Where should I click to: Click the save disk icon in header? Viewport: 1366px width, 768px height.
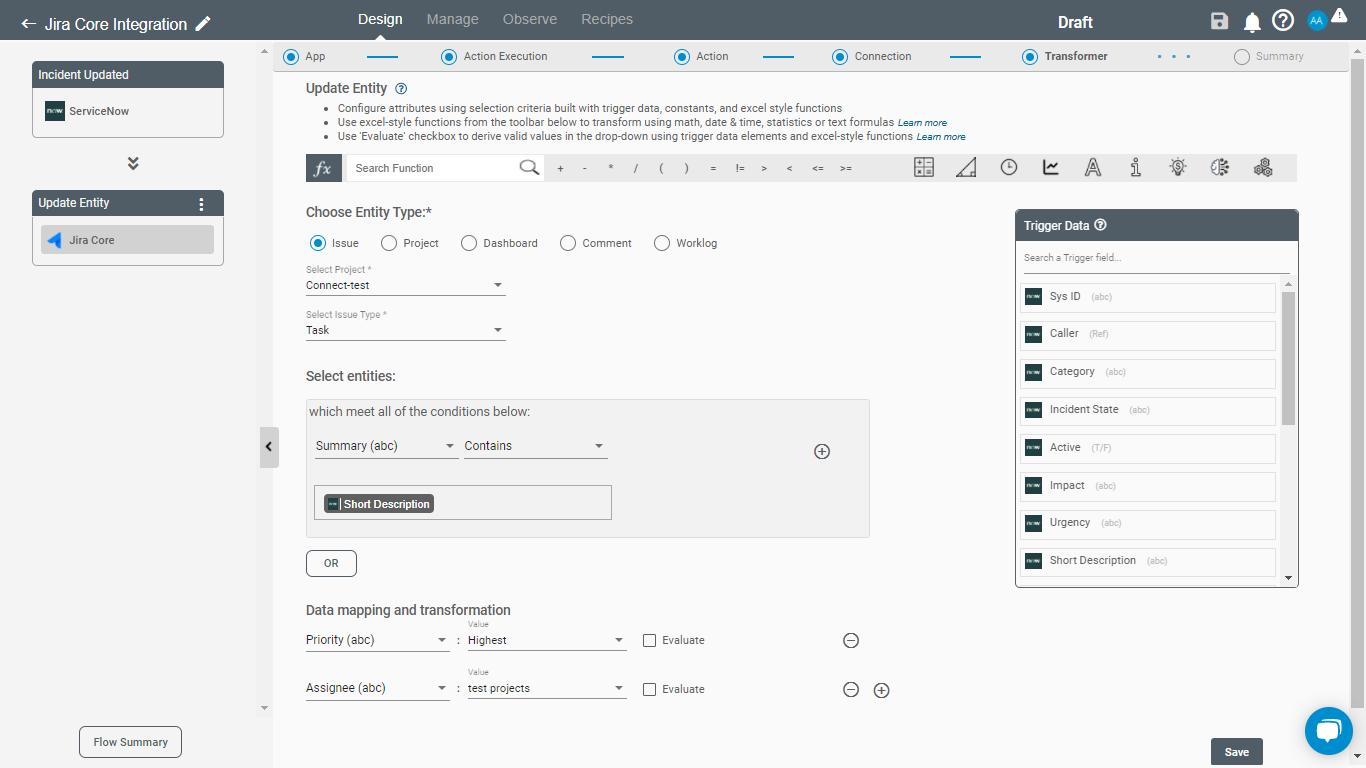point(1219,22)
